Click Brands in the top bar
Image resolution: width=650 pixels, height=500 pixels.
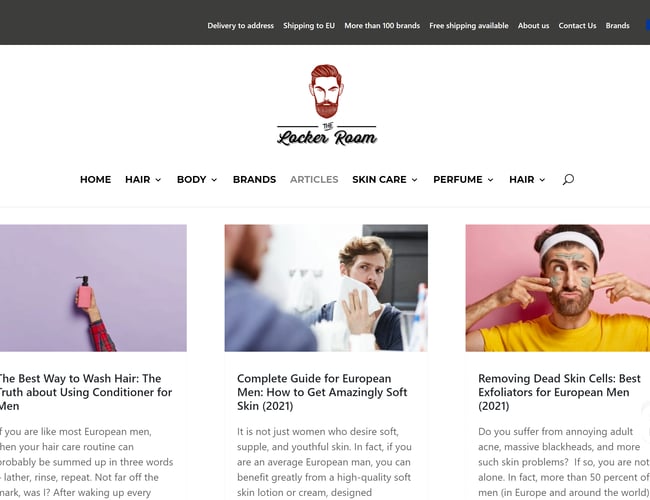[617, 26]
